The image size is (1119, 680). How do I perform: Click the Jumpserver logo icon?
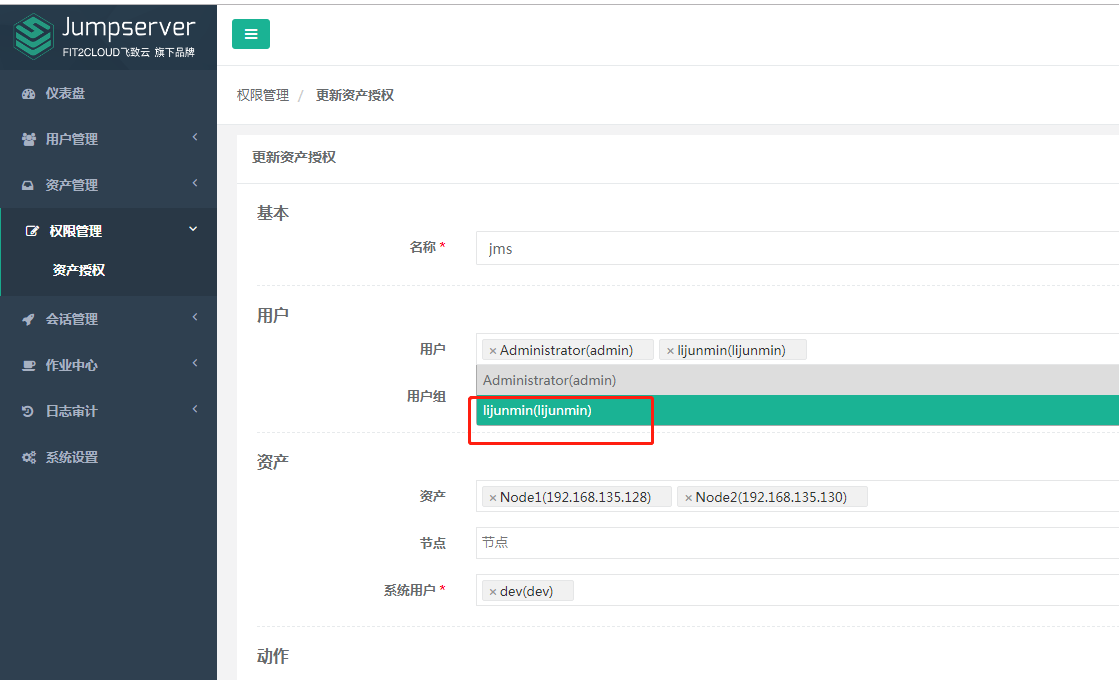tap(34, 36)
